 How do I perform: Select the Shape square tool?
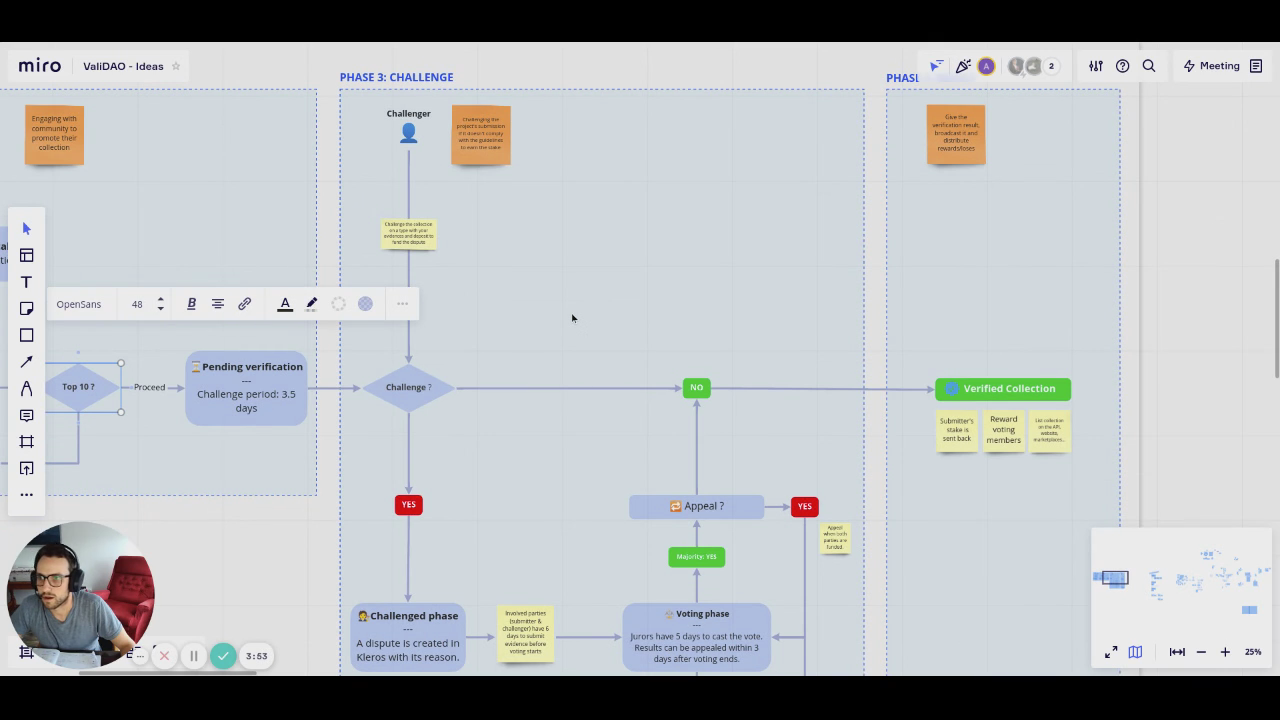[x=27, y=335]
